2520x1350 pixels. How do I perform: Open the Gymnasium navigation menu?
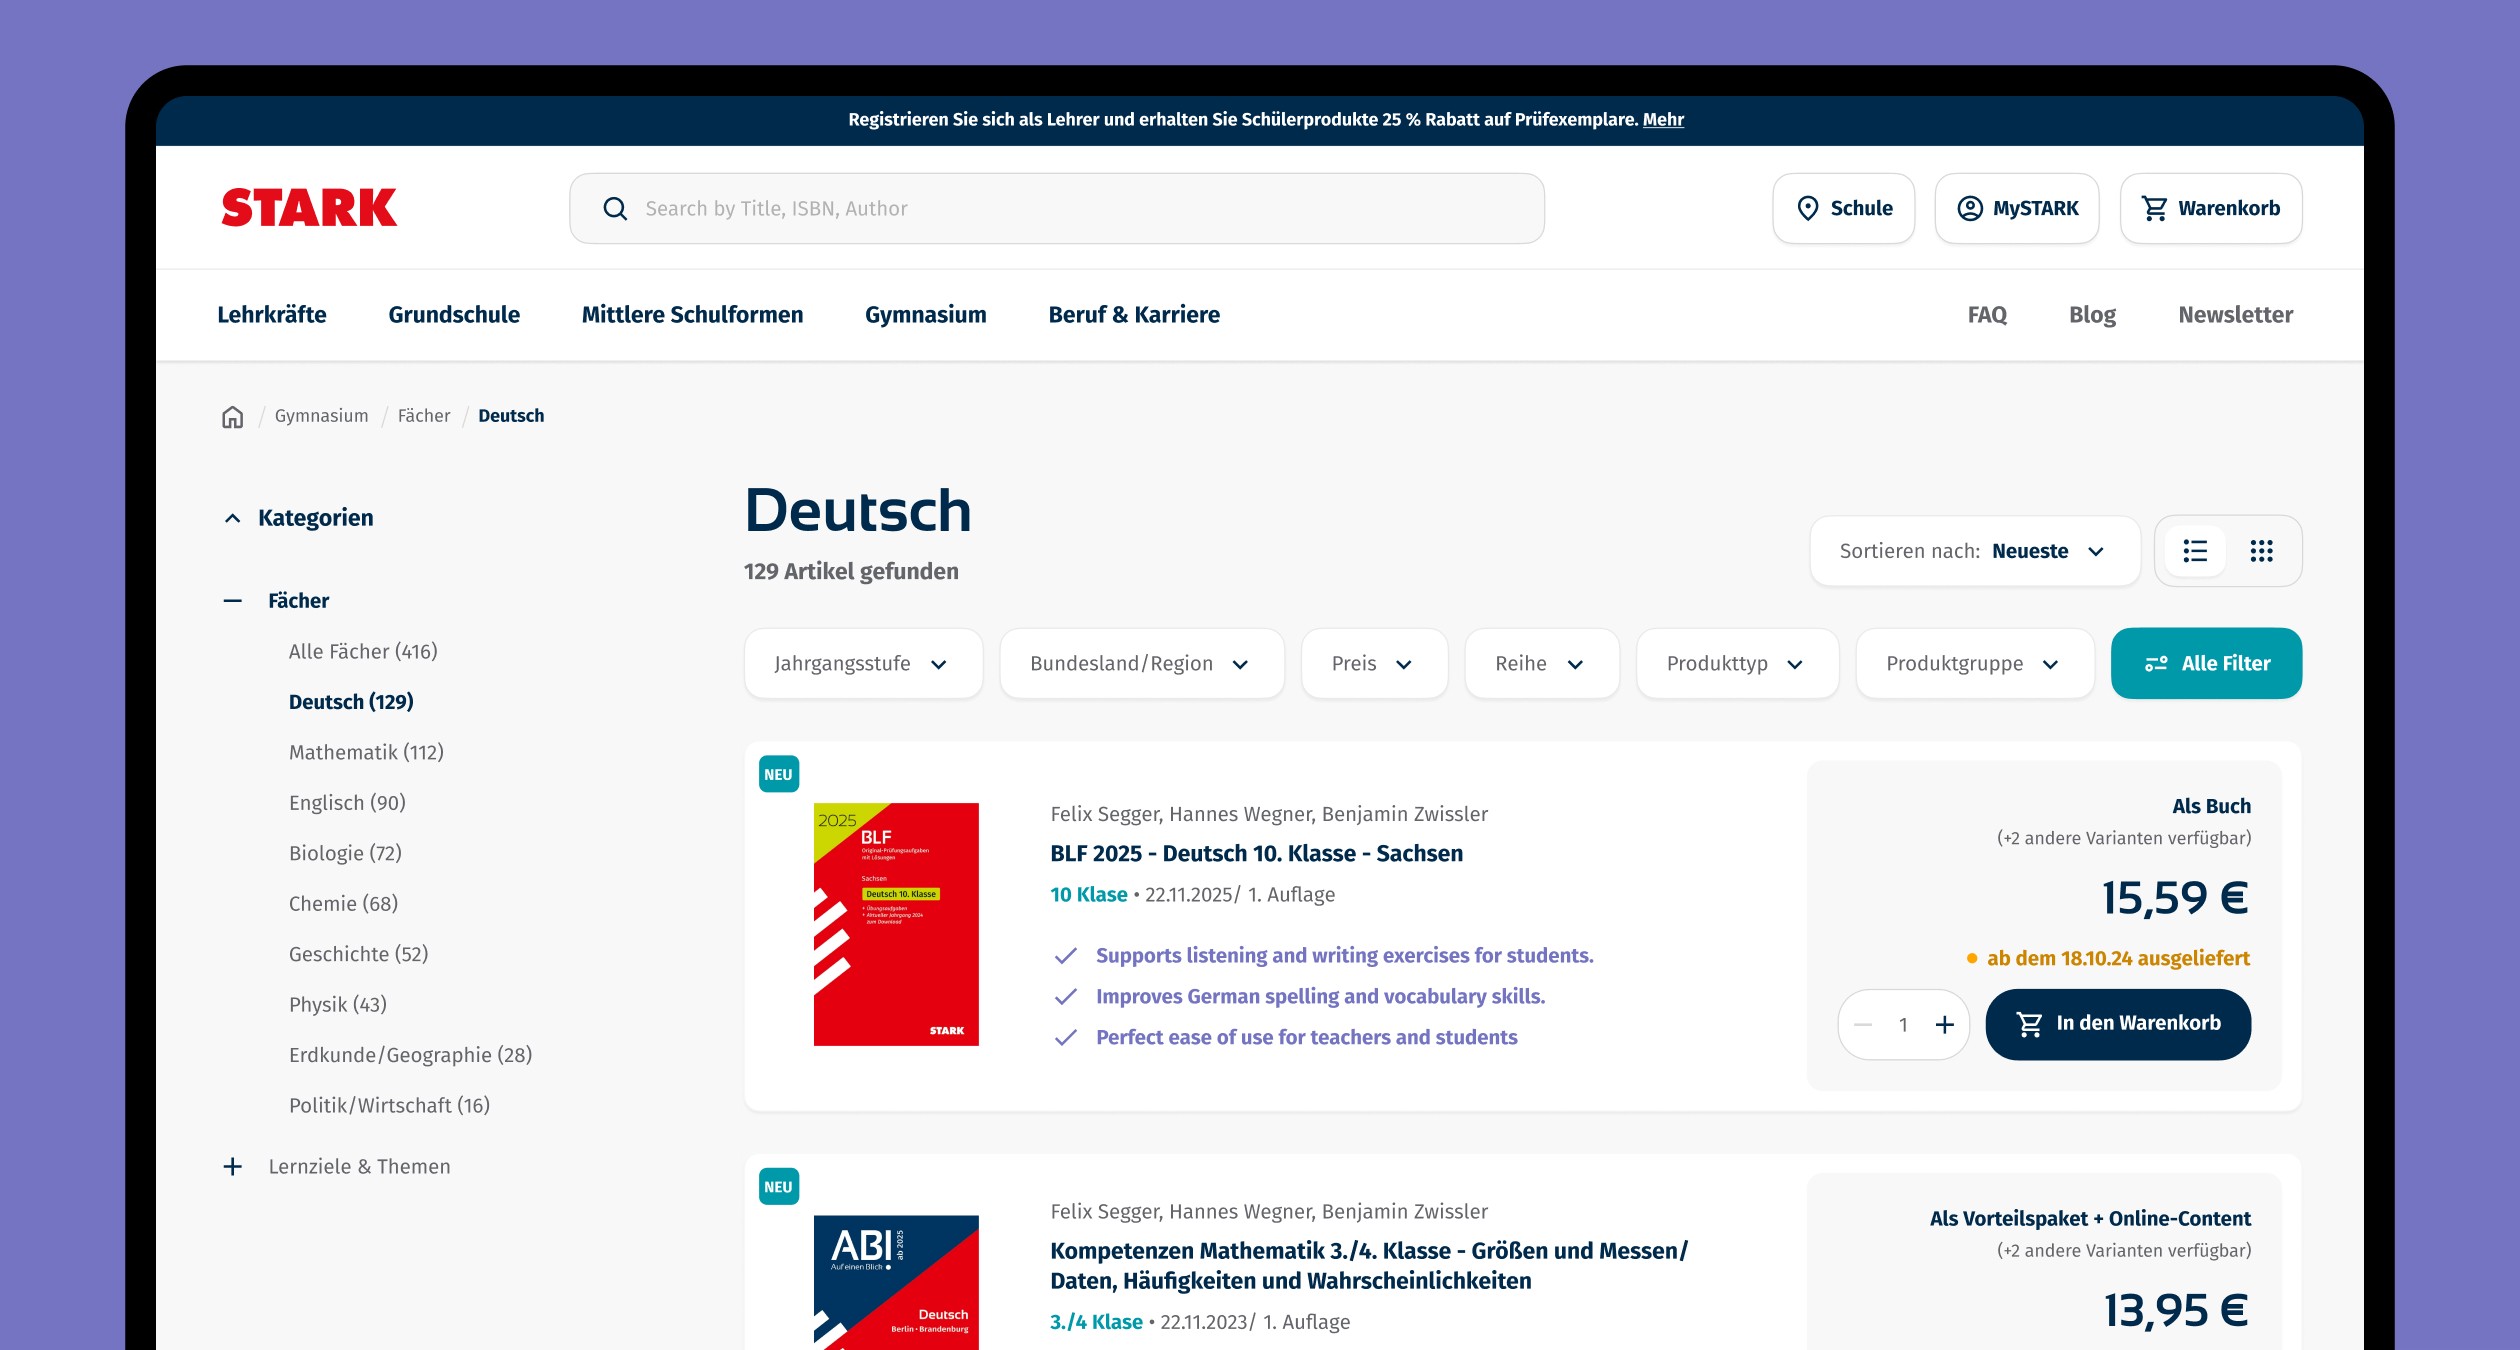(925, 315)
